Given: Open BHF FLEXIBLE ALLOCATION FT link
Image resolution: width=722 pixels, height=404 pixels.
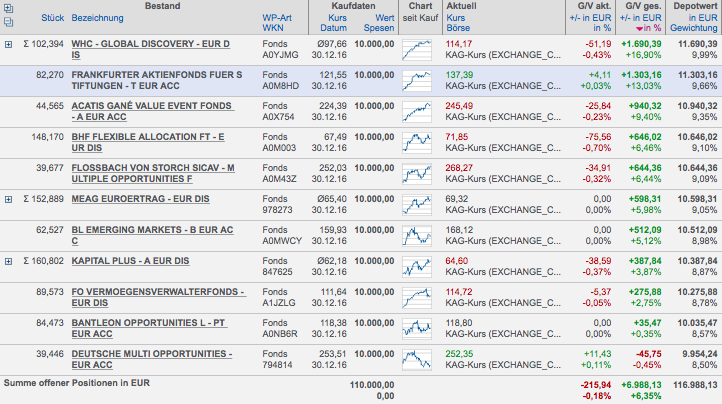Looking at the screenshot, I should point(148,142).
